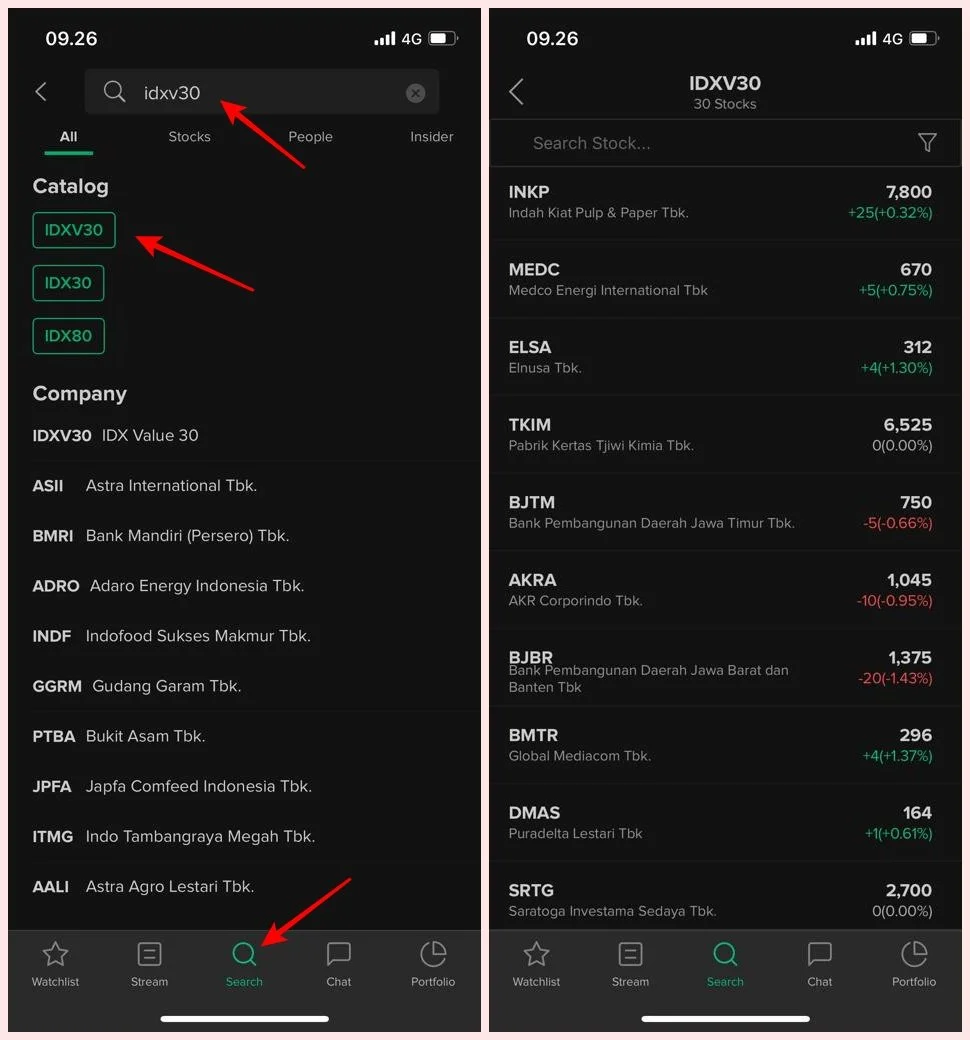Viewport: 970px width, 1040px height.
Task: Click the idxv30 search input field
Action: coord(261,92)
